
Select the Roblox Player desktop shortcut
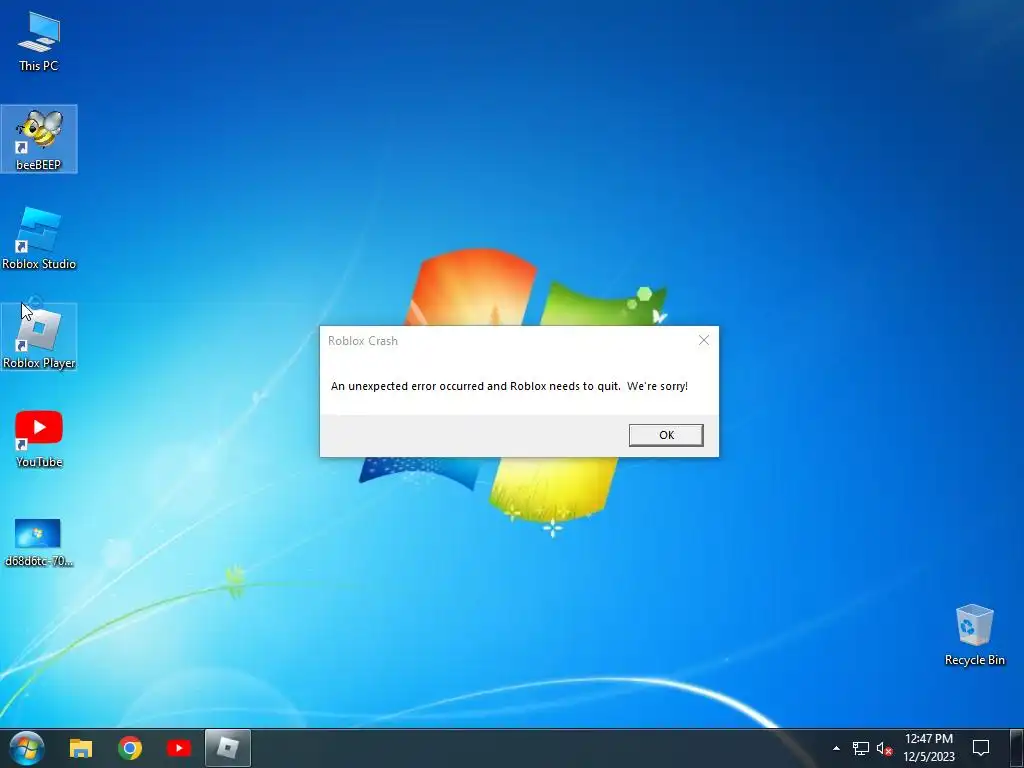(x=39, y=337)
